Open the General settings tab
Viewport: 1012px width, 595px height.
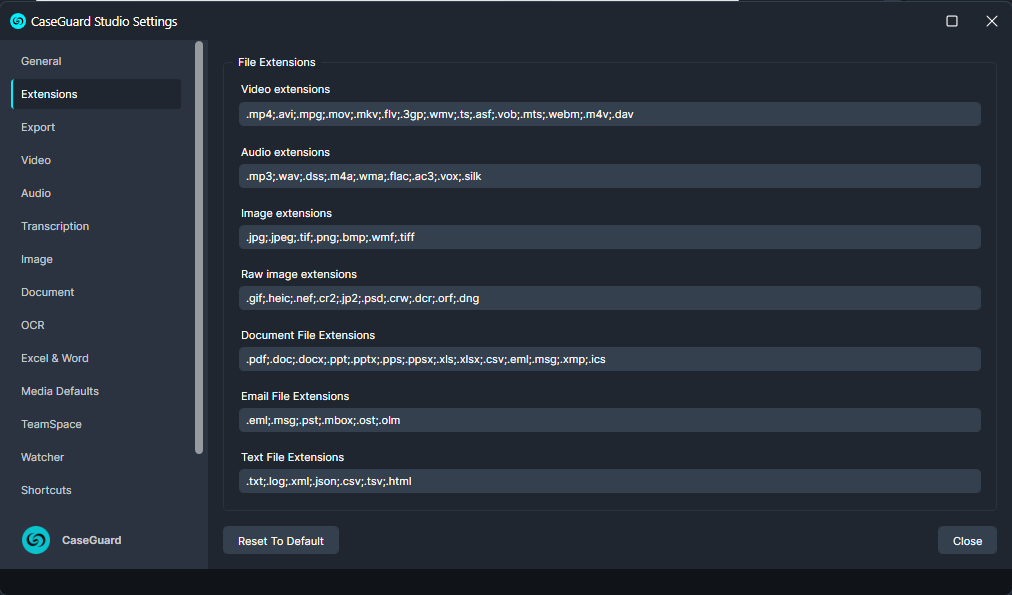click(x=41, y=61)
